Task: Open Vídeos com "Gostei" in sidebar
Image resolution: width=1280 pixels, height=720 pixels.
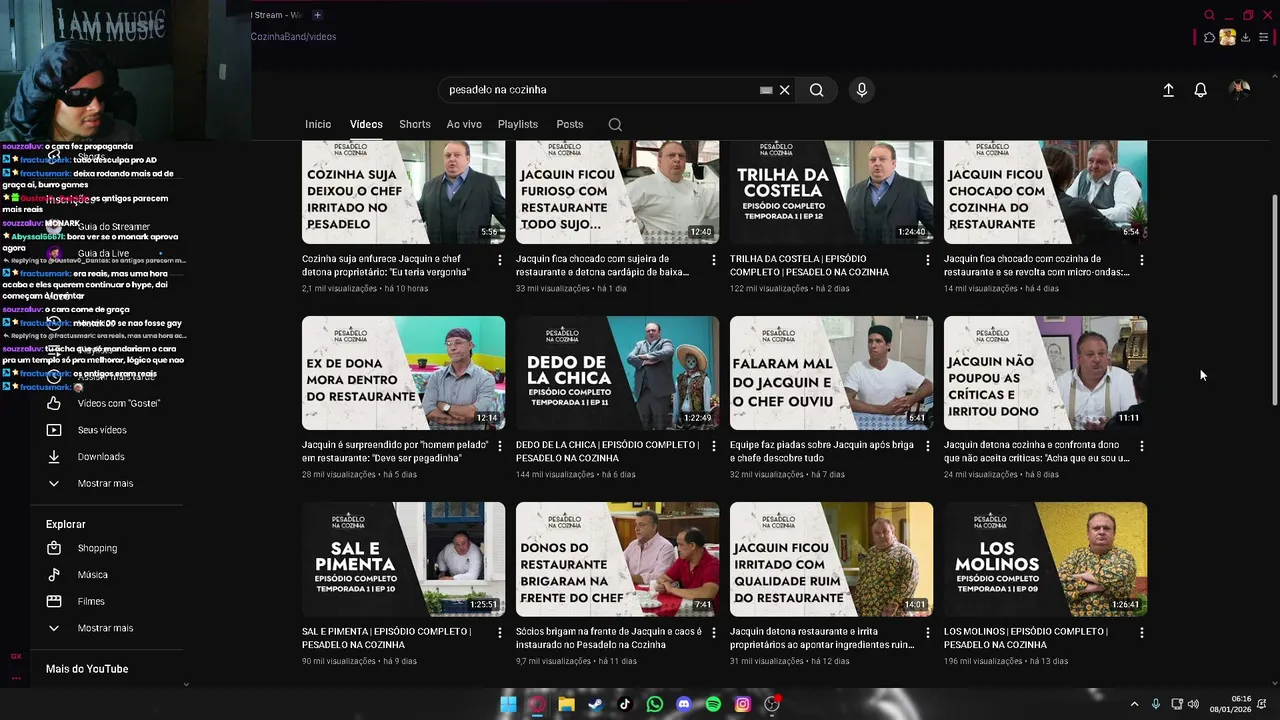Action: (118, 403)
